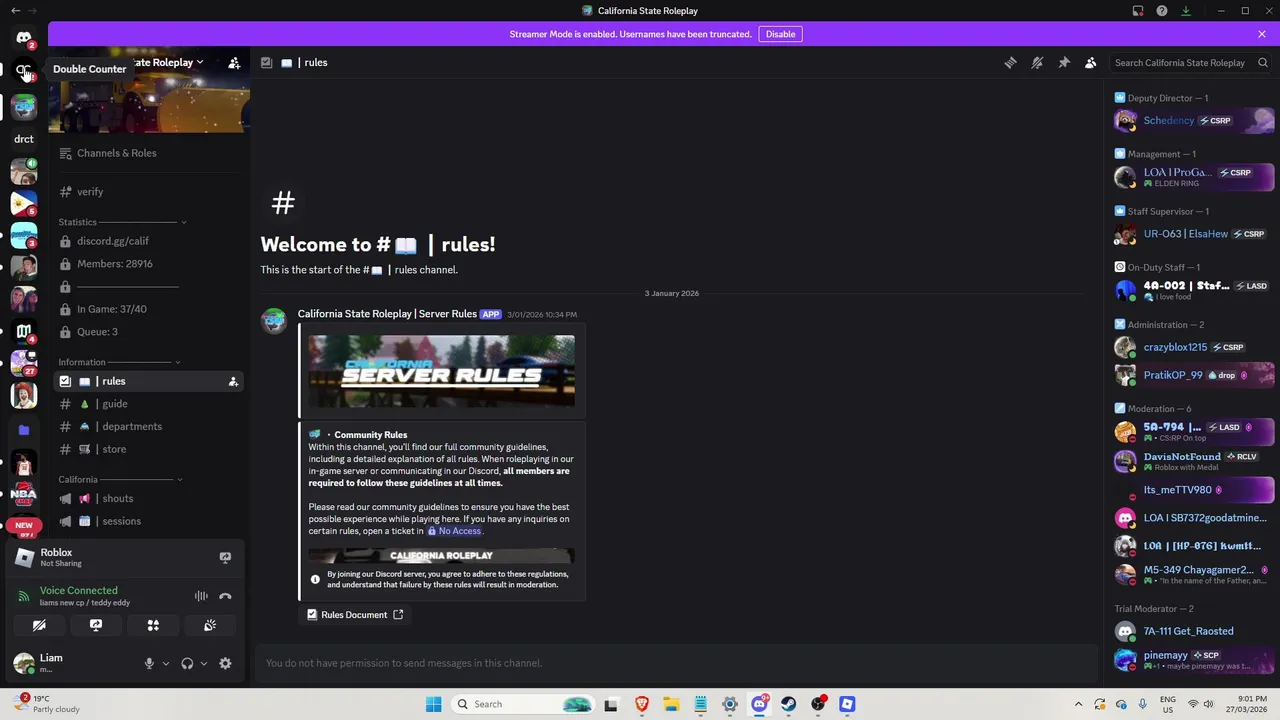Image resolution: width=1280 pixels, height=720 pixels.
Task: Click Queue: 3 stat channel
Action: (x=148, y=332)
